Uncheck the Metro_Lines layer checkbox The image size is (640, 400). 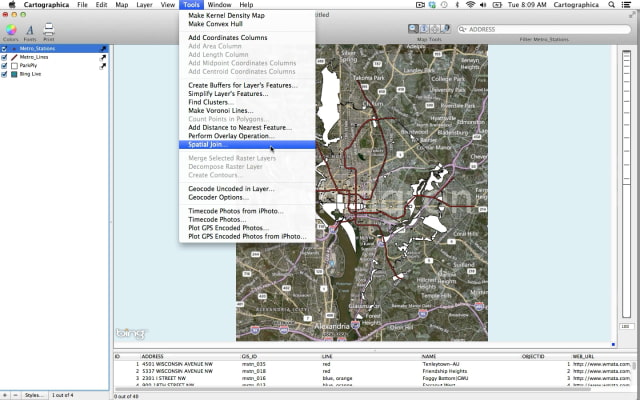(x=5, y=57)
